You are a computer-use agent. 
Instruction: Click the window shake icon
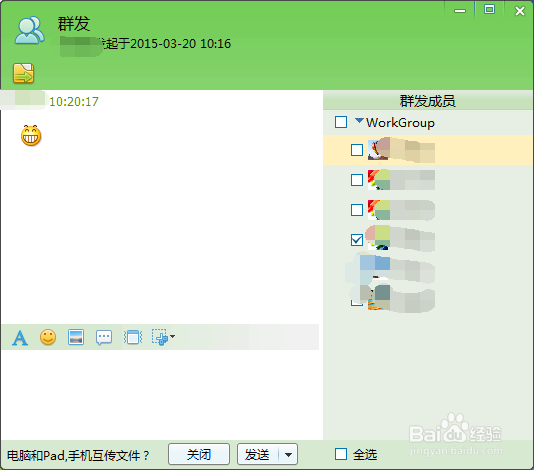click(133, 337)
